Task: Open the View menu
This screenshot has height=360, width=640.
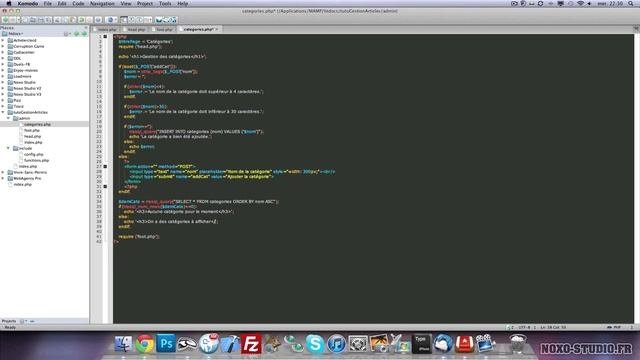Action: tap(126, 3)
